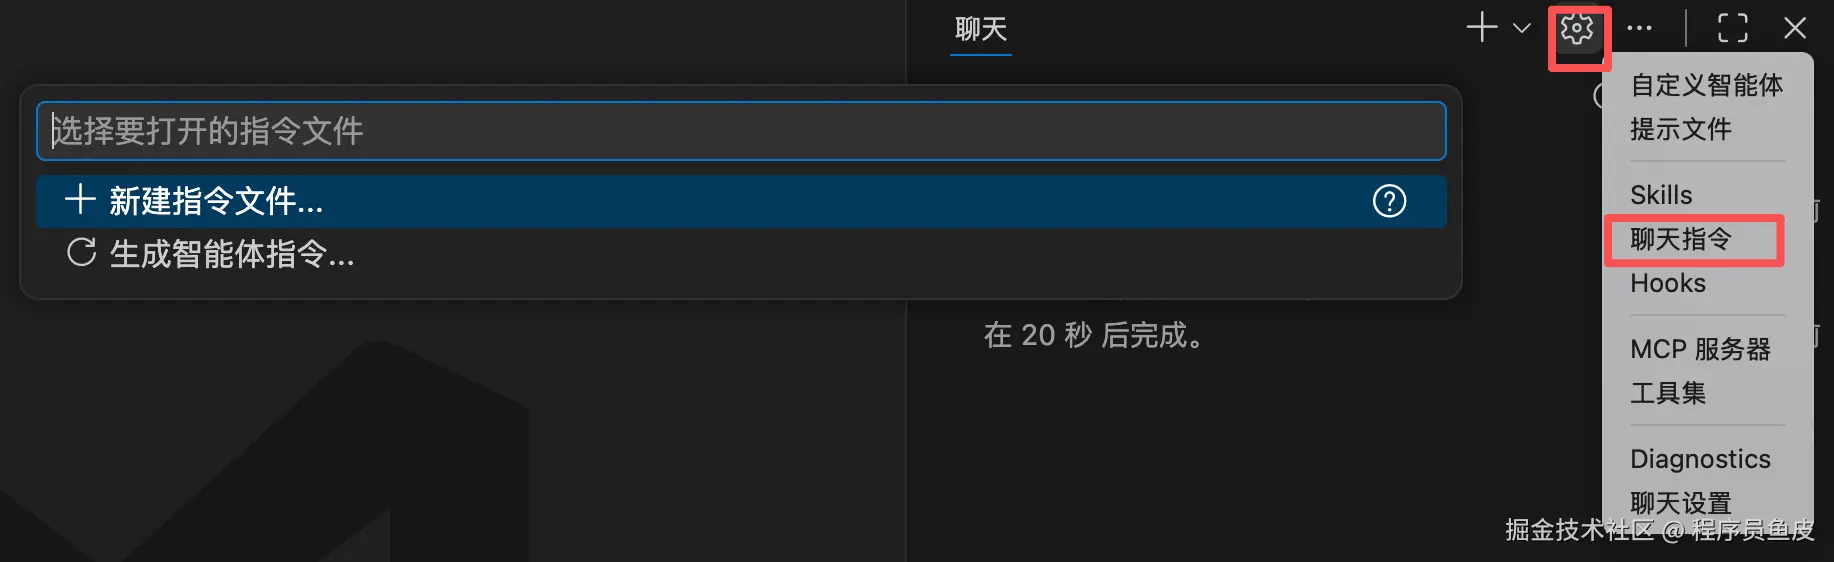Click the plus icon for new chat

(x=1482, y=28)
